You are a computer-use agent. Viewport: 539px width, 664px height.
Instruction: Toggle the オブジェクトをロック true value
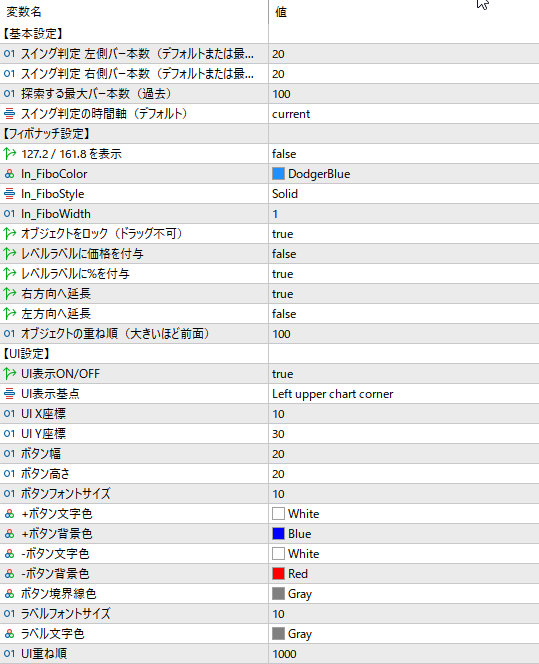404,234
